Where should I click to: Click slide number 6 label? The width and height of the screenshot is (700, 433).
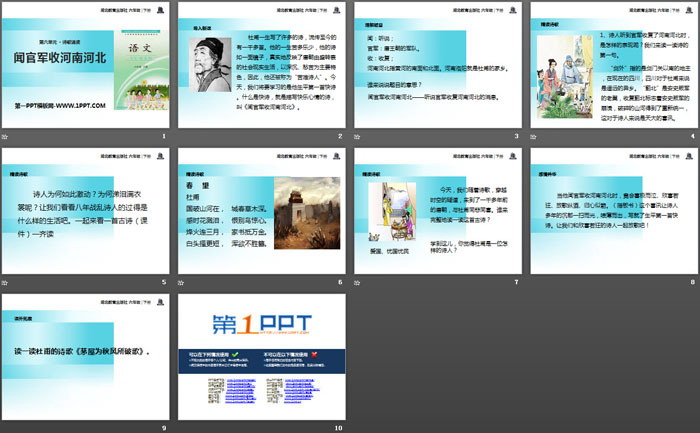tap(340, 282)
